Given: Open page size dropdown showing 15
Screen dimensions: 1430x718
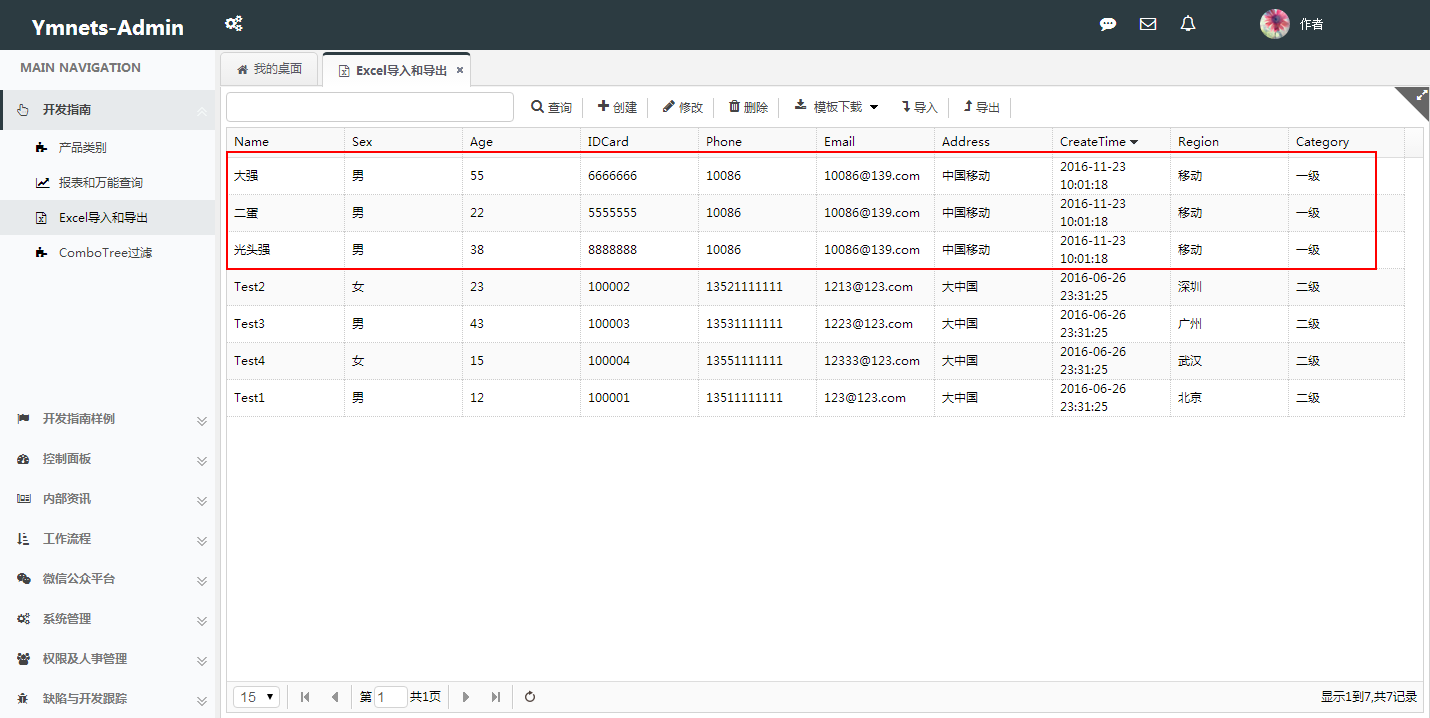Looking at the screenshot, I should pos(257,697).
